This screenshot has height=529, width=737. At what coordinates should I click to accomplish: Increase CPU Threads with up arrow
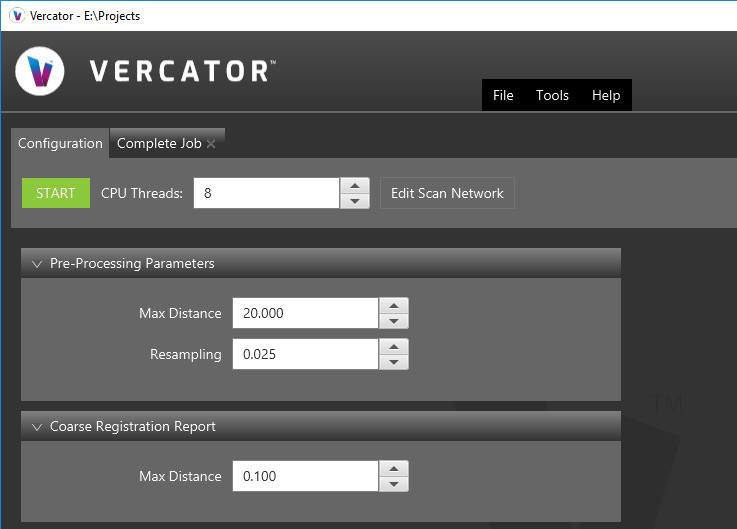355,185
